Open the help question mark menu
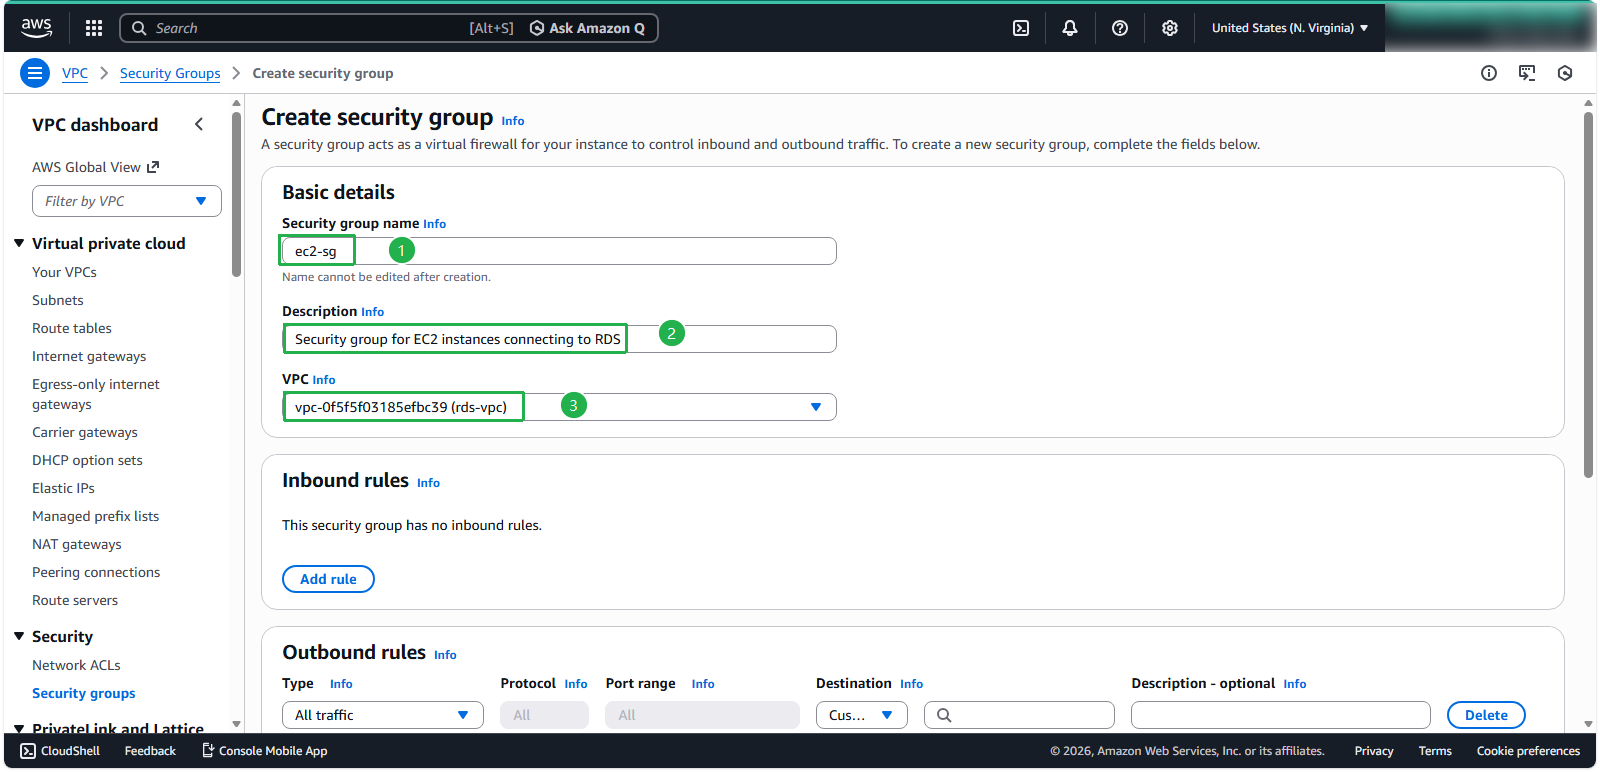 point(1120,28)
